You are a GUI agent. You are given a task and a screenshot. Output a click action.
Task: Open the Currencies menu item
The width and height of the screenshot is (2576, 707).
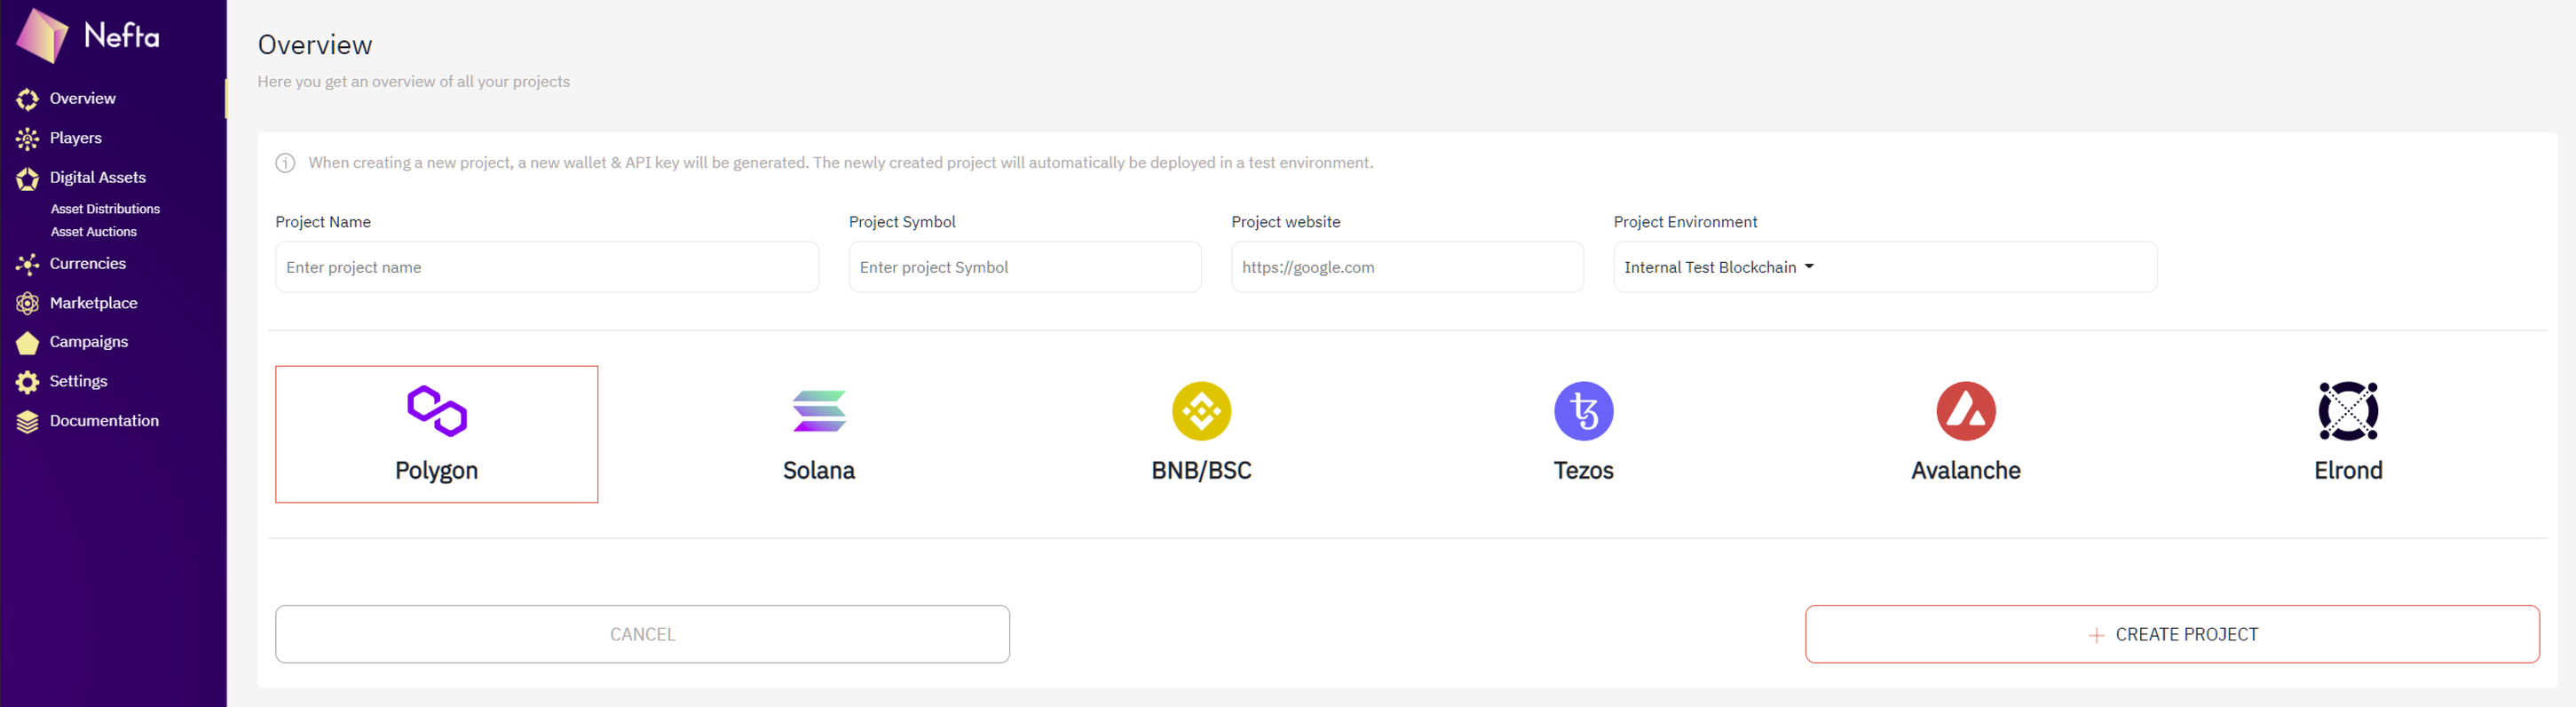pyautogui.click(x=88, y=263)
